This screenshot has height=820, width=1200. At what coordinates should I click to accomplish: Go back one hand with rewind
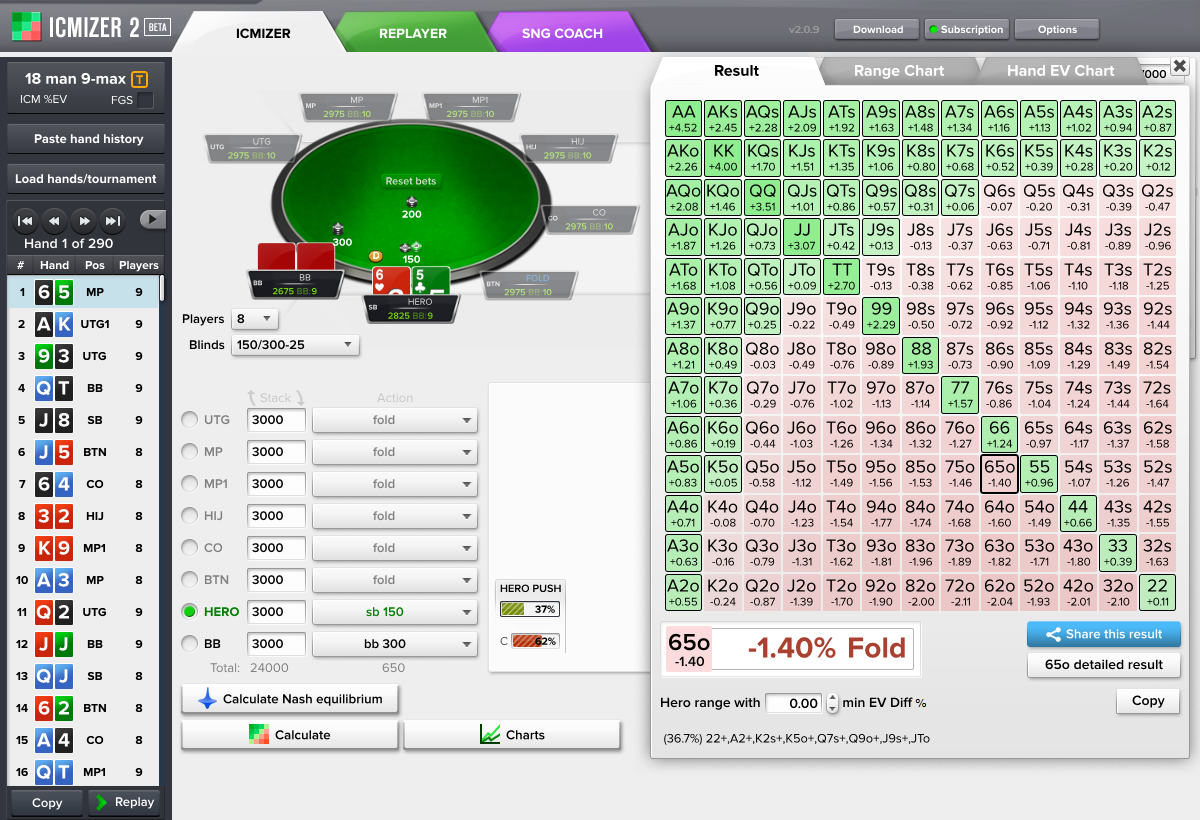point(56,220)
